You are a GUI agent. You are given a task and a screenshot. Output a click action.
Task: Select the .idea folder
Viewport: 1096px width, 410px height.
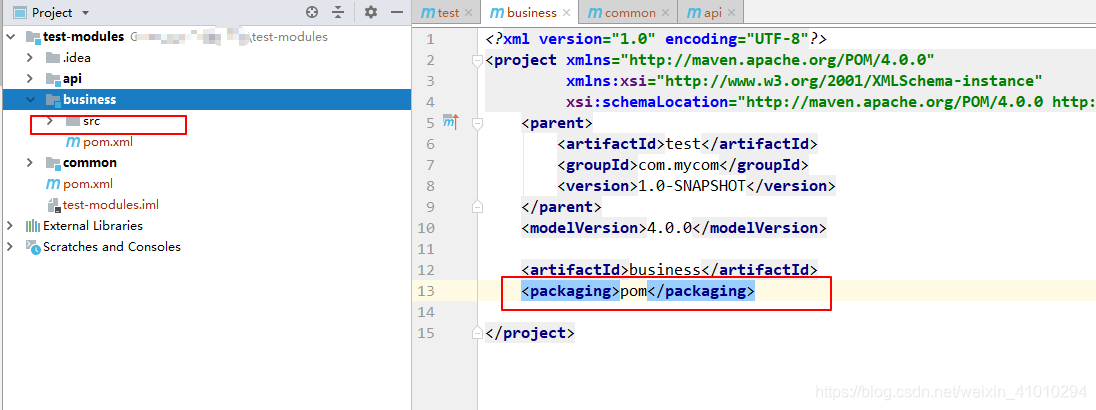coord(77,57)
